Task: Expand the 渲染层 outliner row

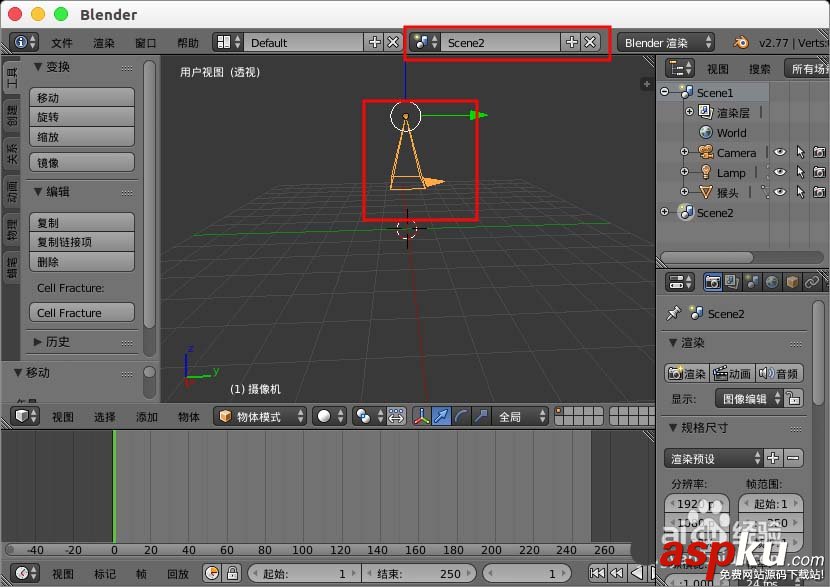Action: point(689,112)
